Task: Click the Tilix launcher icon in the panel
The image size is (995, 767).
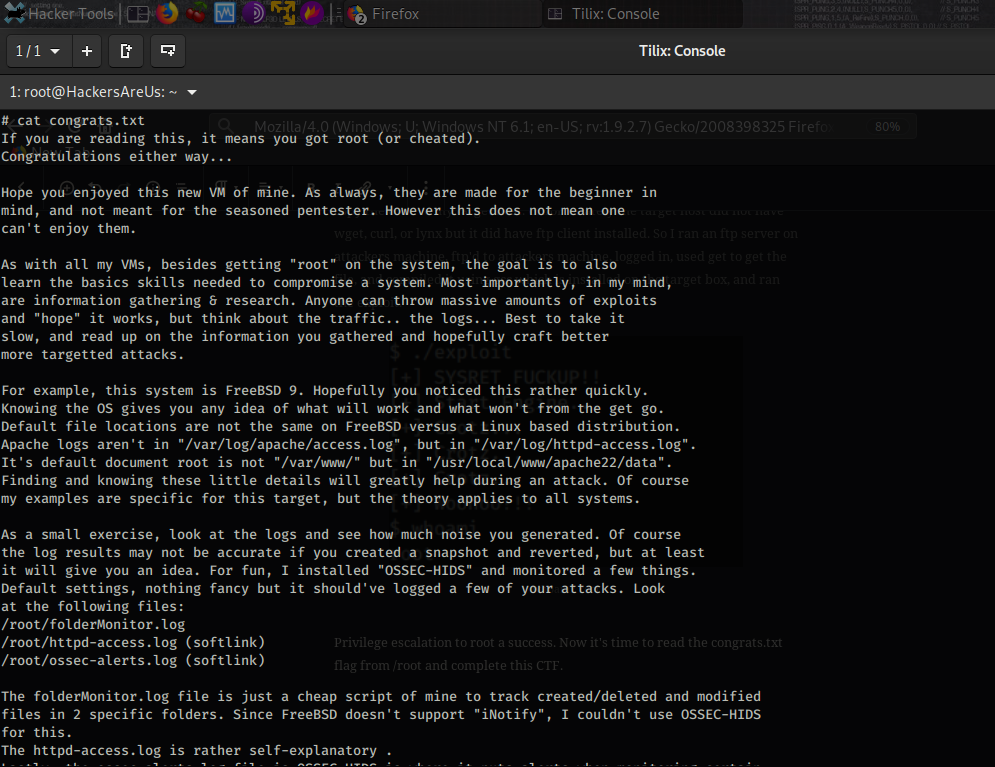Action: point(138,14)
